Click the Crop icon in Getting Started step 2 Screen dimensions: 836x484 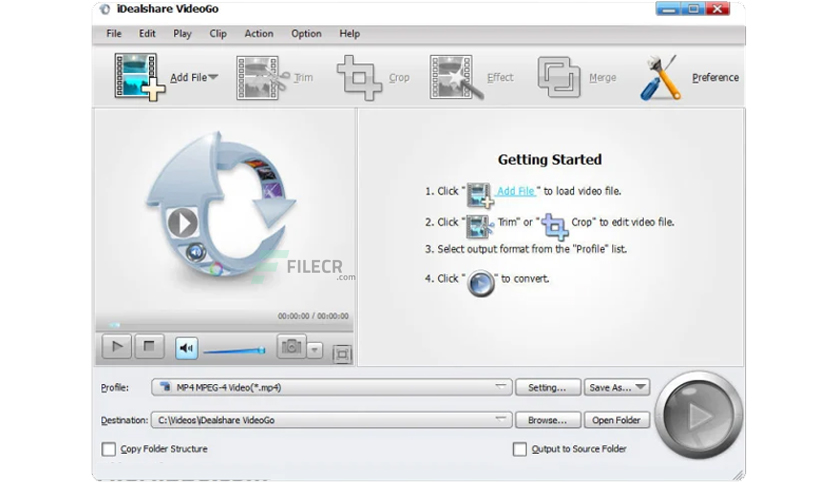(555, 227)
